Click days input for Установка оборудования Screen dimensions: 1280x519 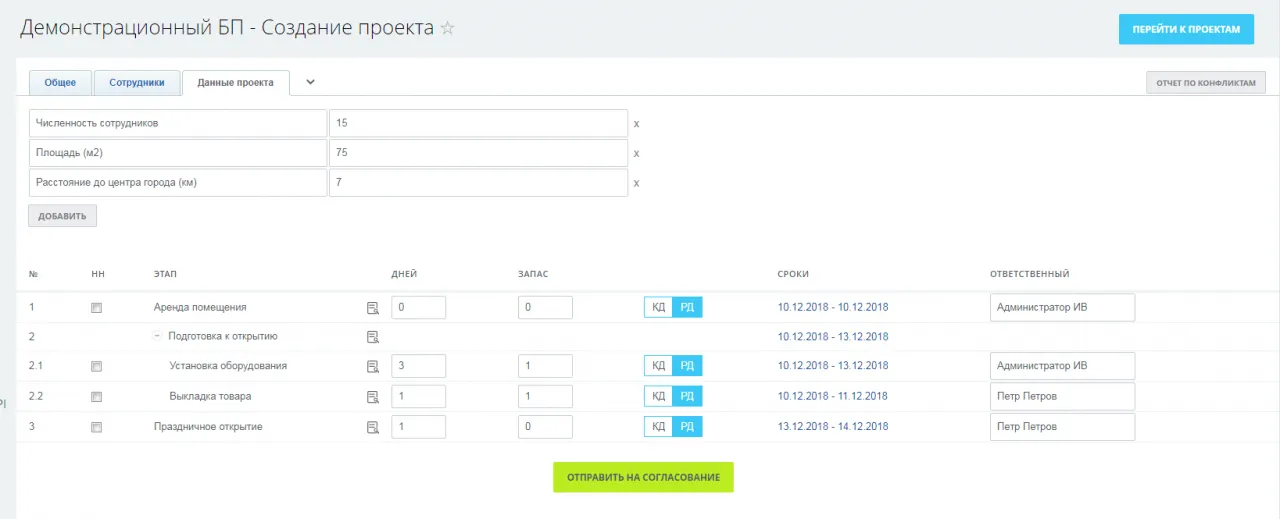(418, 366)
